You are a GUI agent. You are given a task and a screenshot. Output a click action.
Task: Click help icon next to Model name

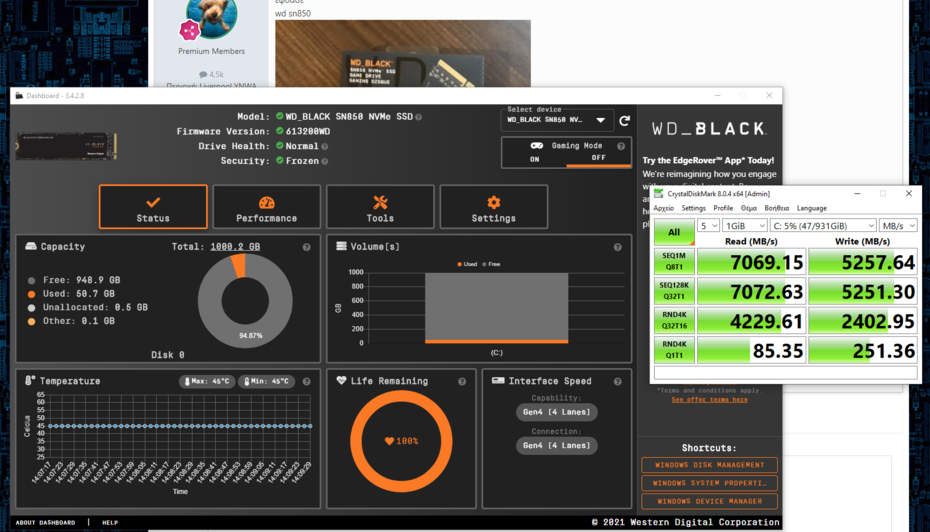[x=419, y=117]
